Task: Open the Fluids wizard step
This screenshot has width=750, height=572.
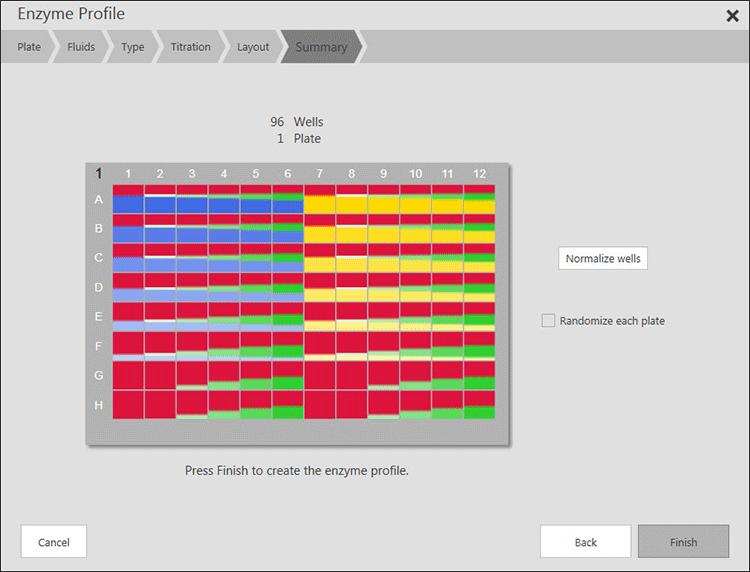Action: click(x=81, y=47)
